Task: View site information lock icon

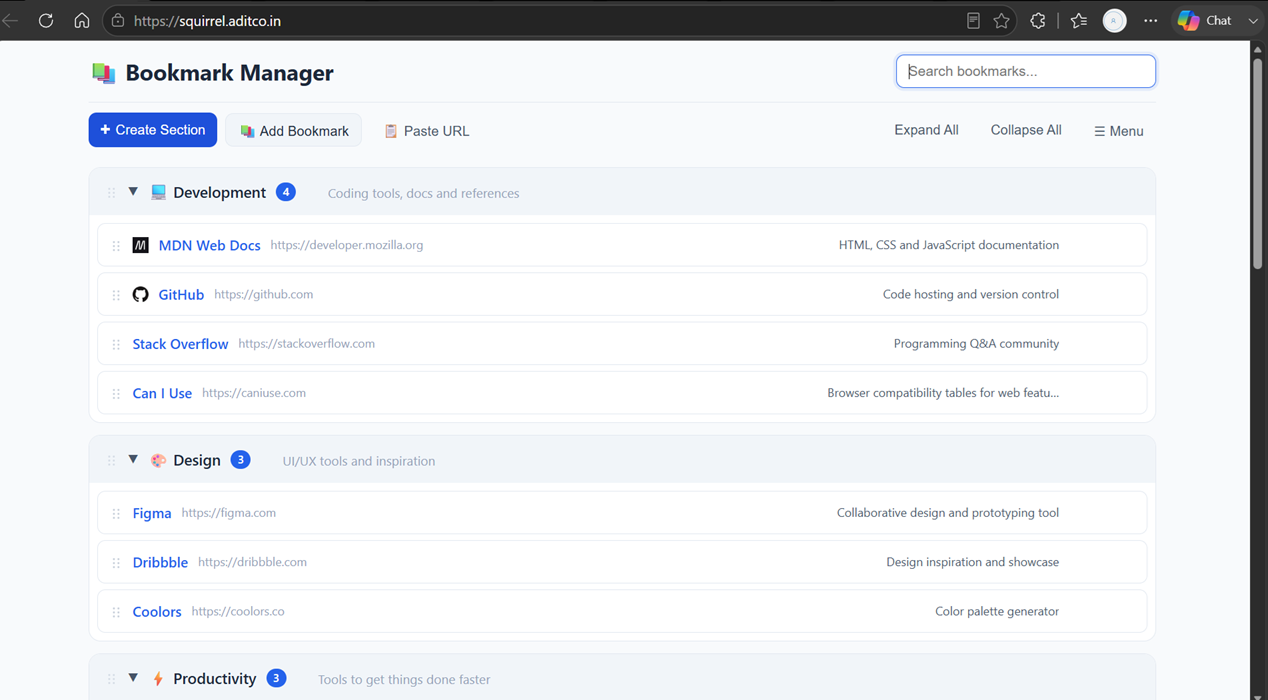Action: (x=118, y=20)
